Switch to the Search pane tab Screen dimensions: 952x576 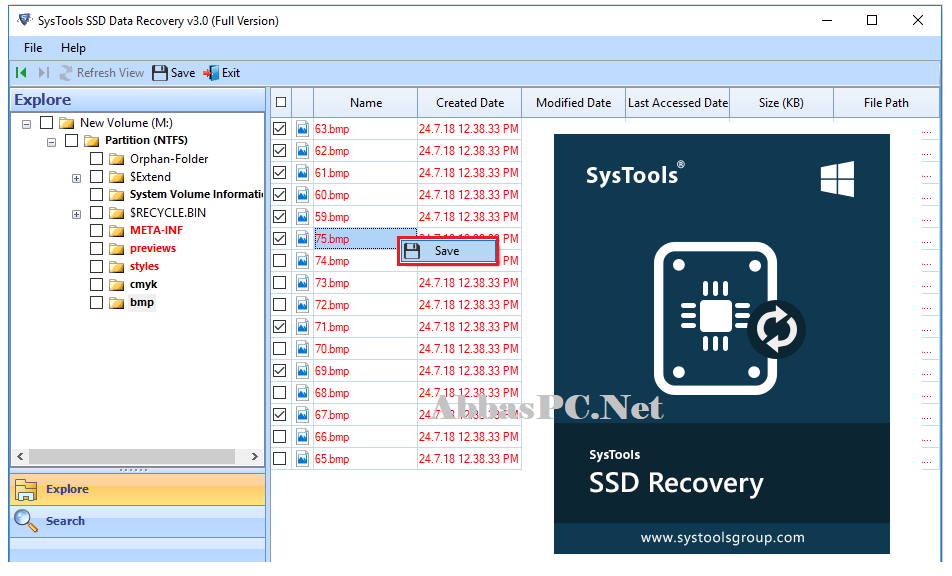pyautogui.click(x=138, y=521)
